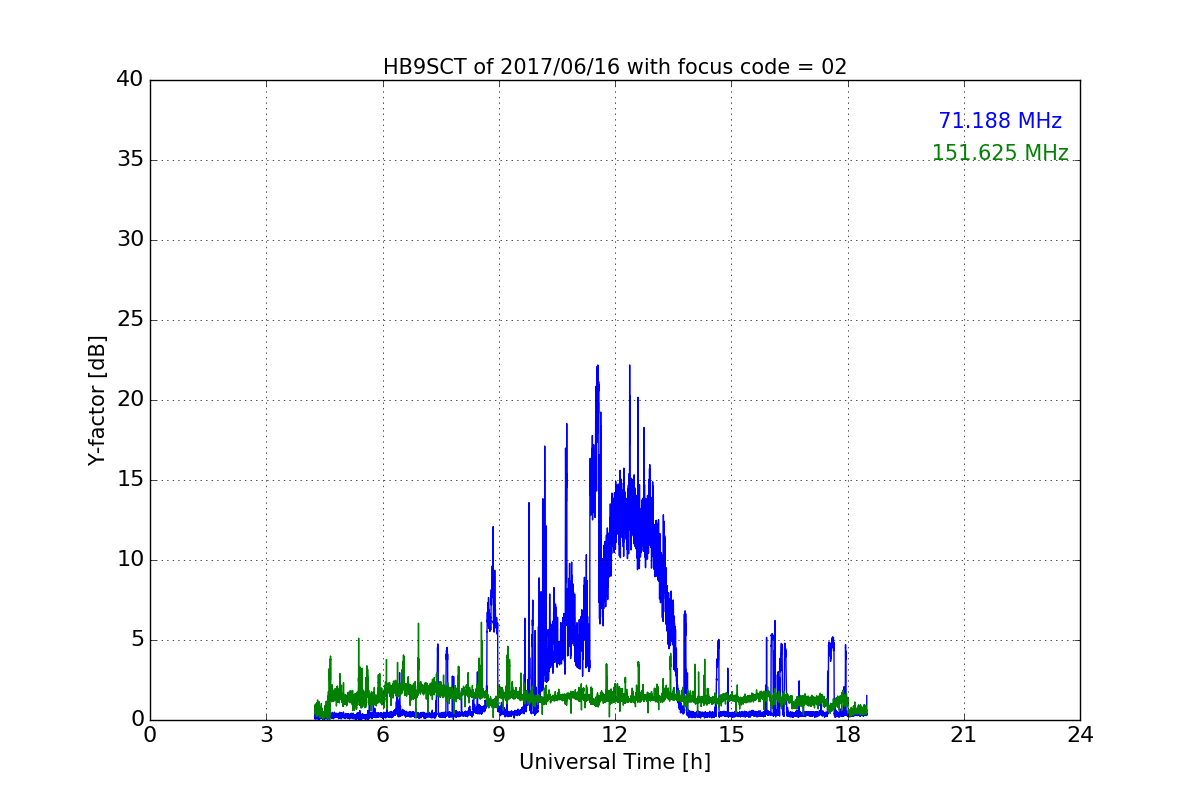
Task: Click the plot title HB9SCT of 2017/06/16
Action: (x=615, y=67)
